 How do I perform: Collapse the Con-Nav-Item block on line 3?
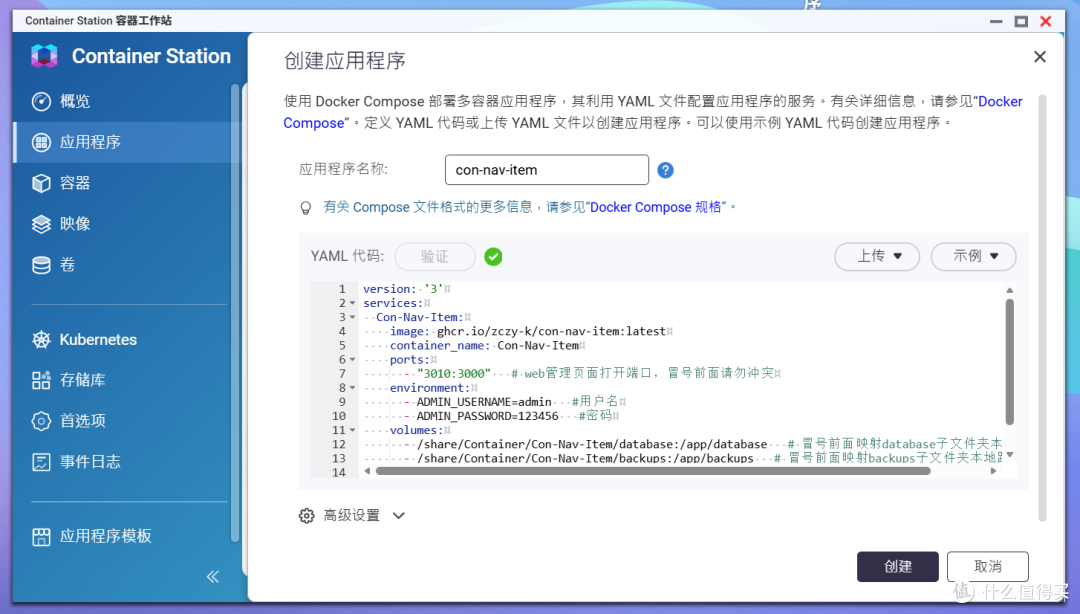(353, 317)
